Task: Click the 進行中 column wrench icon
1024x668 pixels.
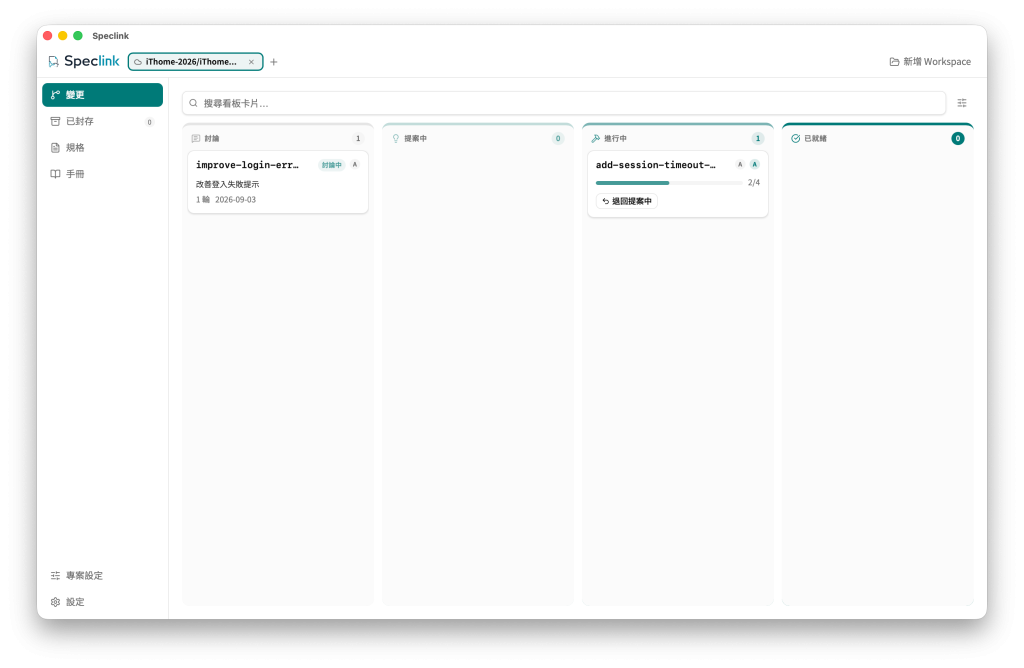Action: click(x=596, y=138)
